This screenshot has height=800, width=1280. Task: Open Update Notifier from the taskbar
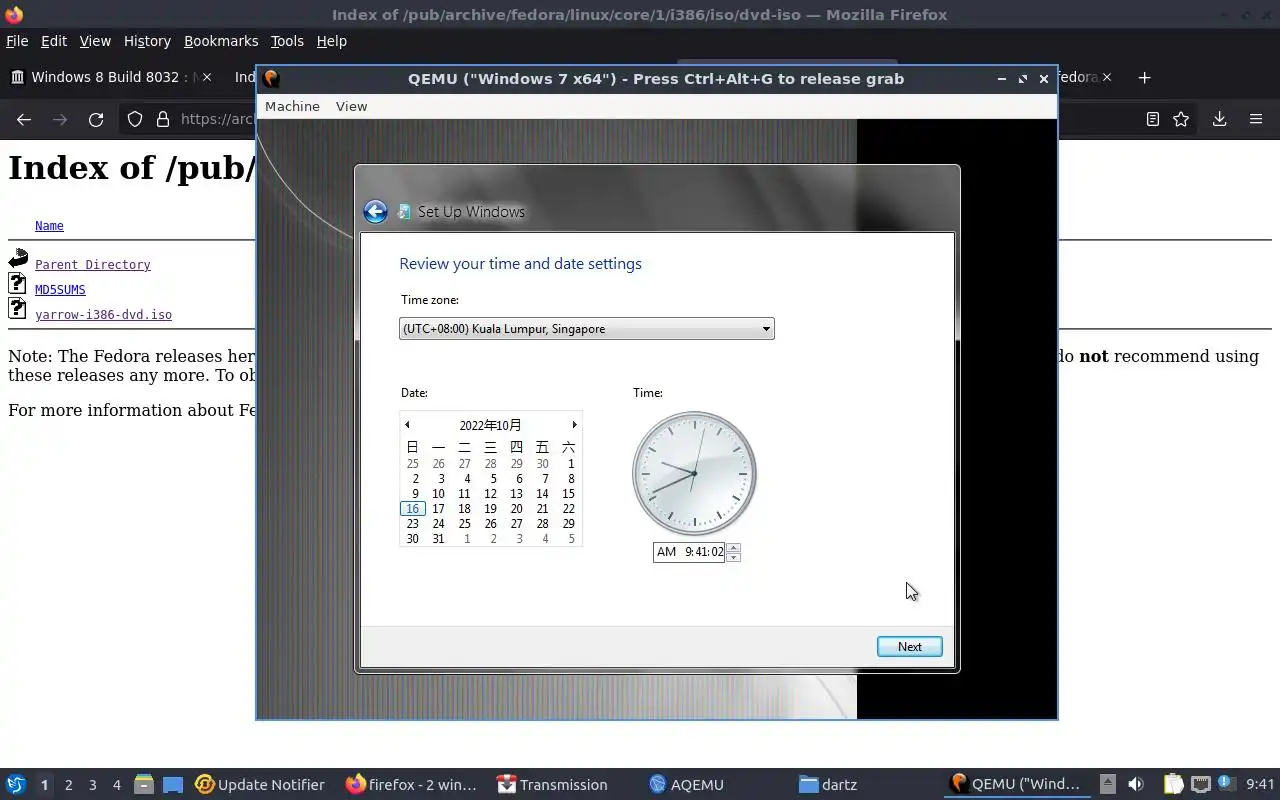[x=260, y=784]
